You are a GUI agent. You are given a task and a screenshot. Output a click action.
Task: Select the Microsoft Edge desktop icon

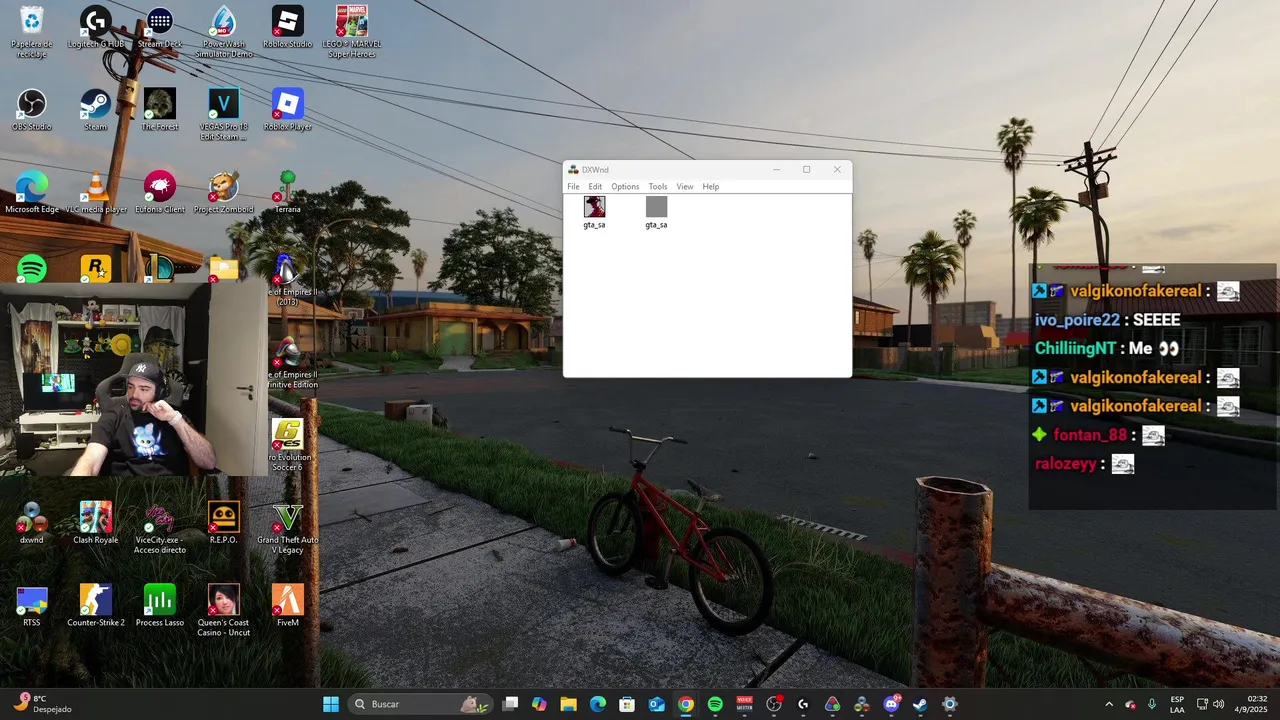32,193
